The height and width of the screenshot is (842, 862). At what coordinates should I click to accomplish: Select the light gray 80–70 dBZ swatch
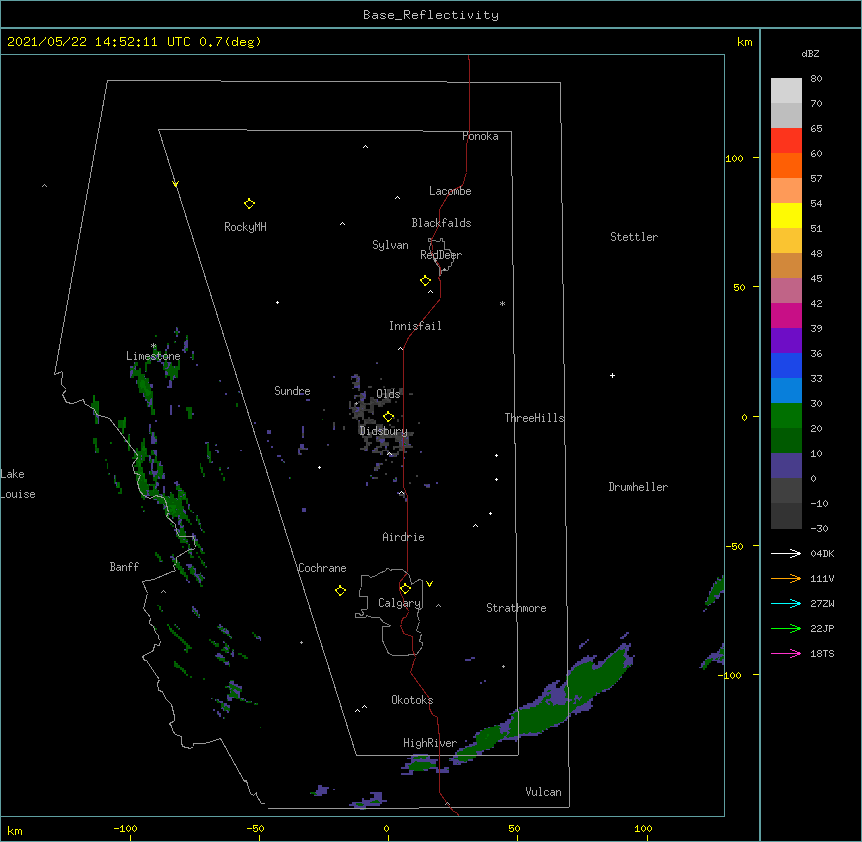coord(786,90)
